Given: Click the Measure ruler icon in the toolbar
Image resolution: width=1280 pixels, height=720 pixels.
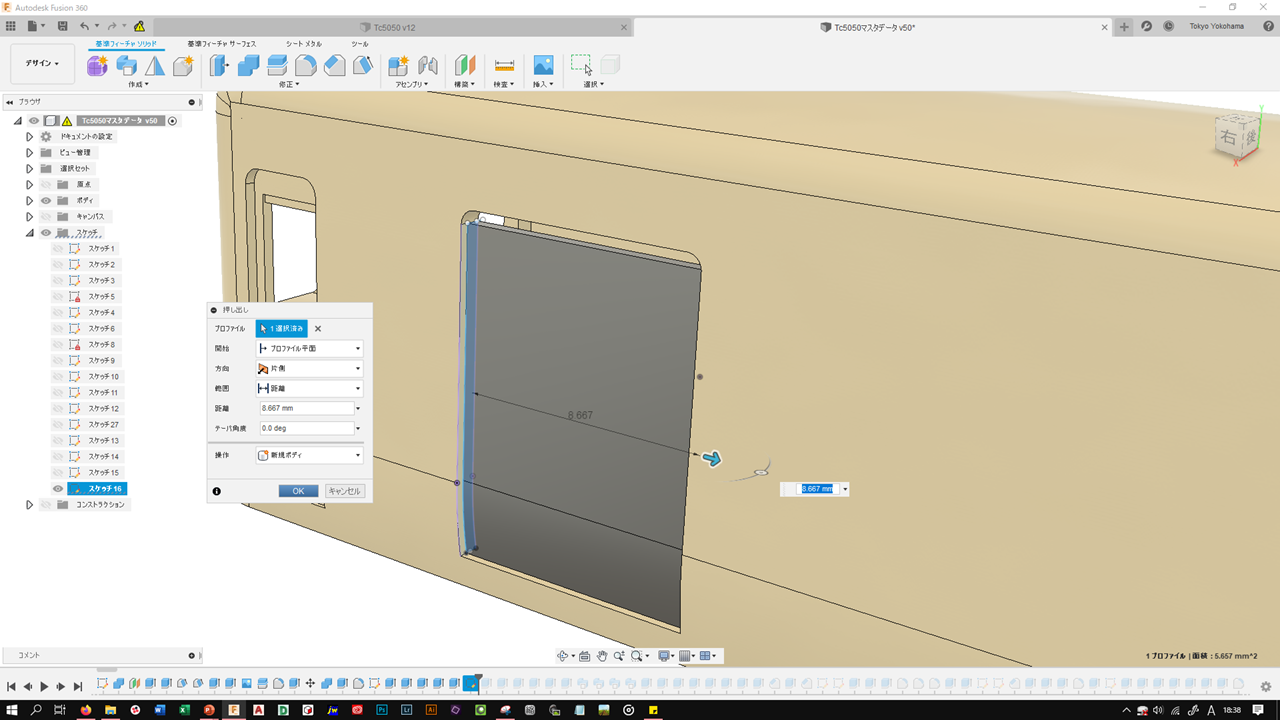Looking at the screenshot, I should (x=504, y=66).
